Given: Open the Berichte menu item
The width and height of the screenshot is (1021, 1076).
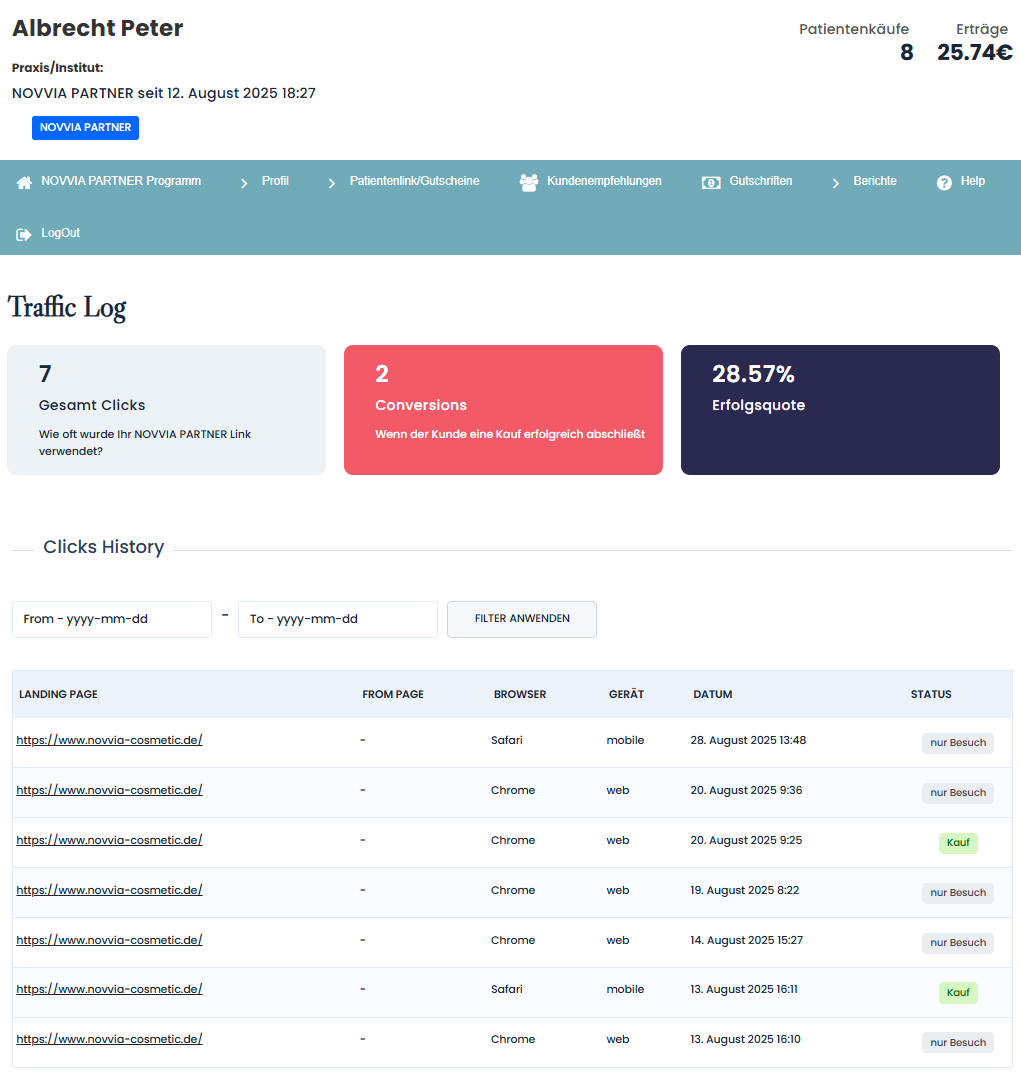Looking at the screenshot, I should coord(875,181).
